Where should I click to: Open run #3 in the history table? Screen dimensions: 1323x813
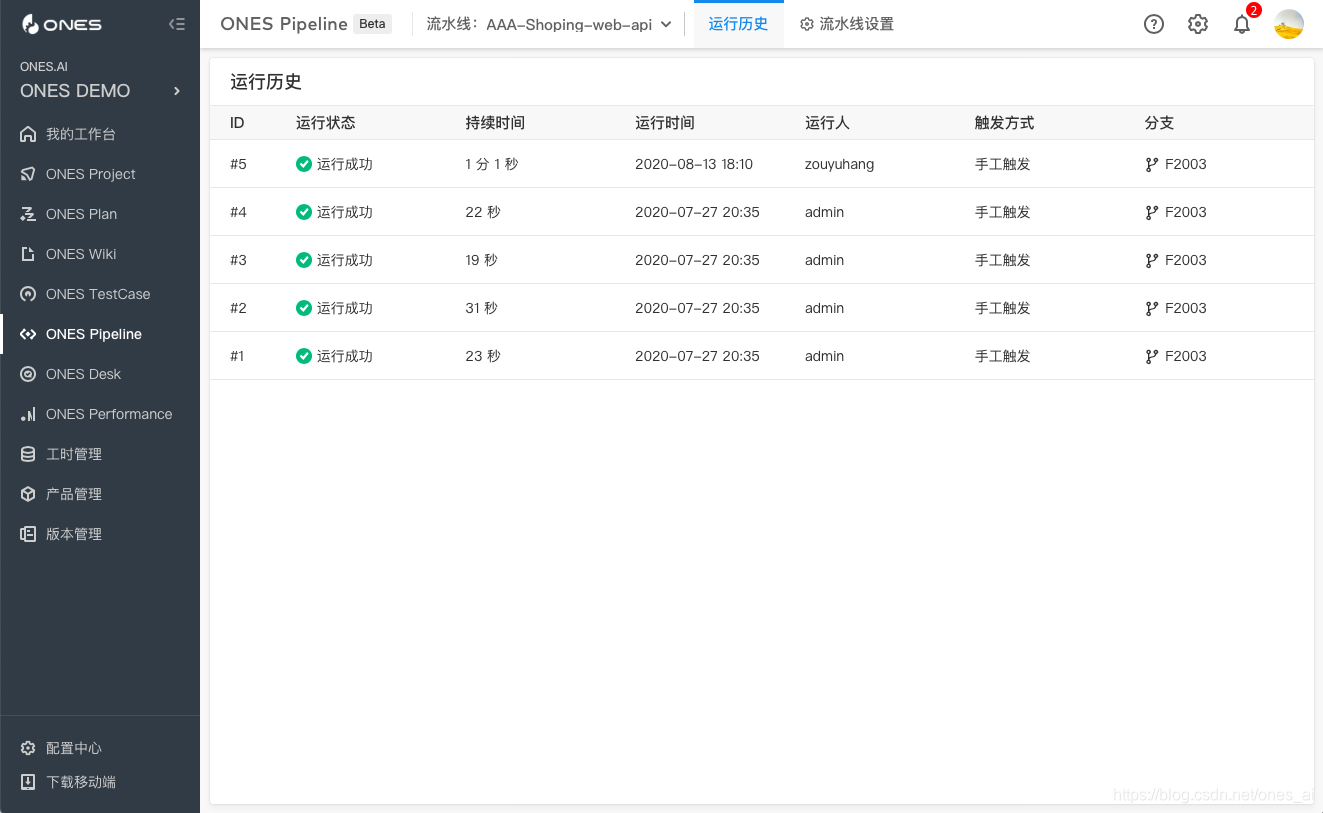point(762,260)
